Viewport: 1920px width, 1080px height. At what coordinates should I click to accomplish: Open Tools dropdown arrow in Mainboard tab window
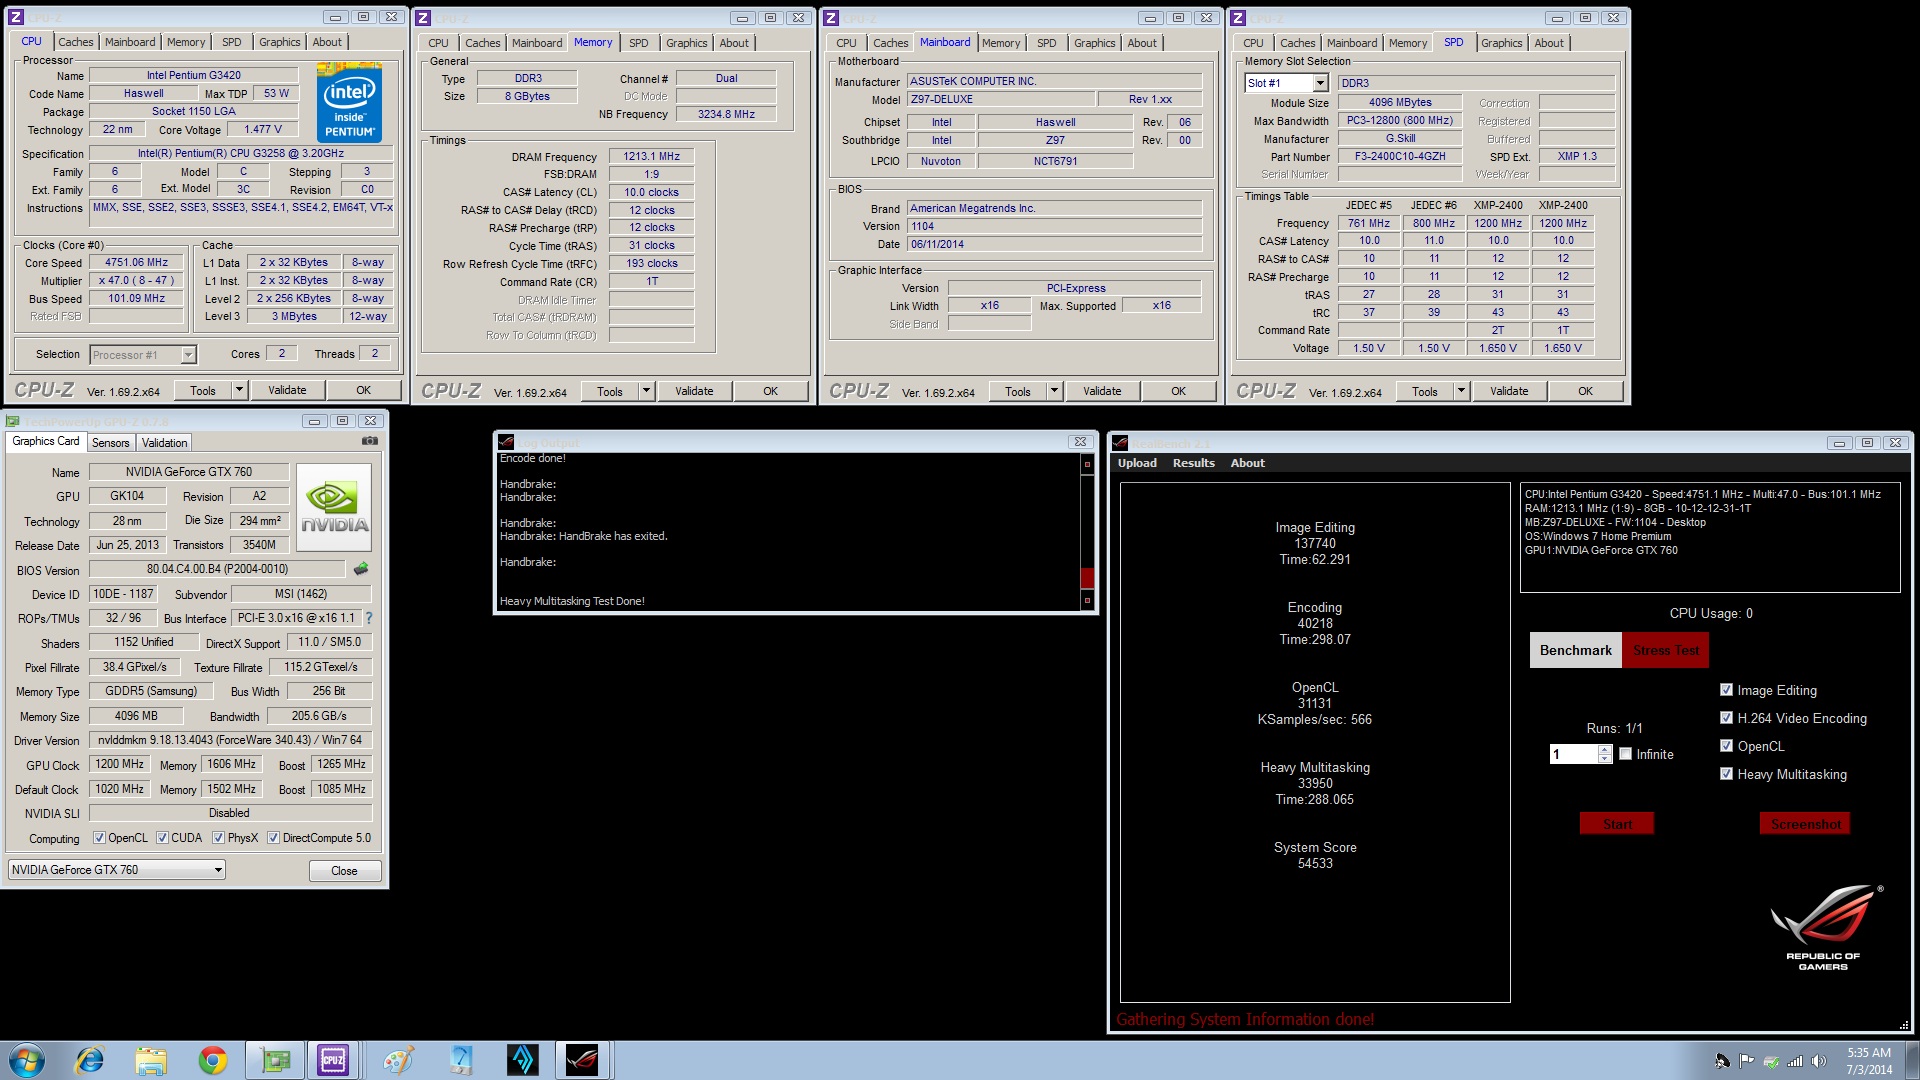(1054, 391)
